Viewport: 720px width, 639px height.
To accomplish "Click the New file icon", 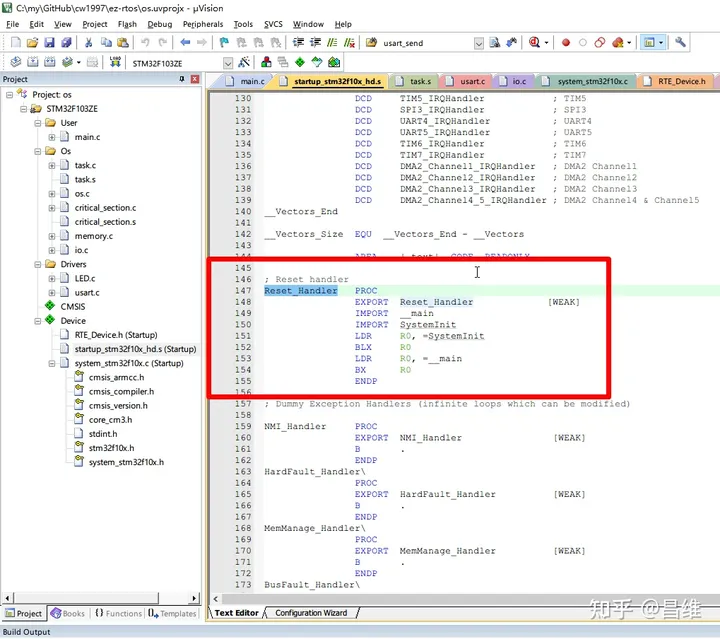I will tap(15, 43).
